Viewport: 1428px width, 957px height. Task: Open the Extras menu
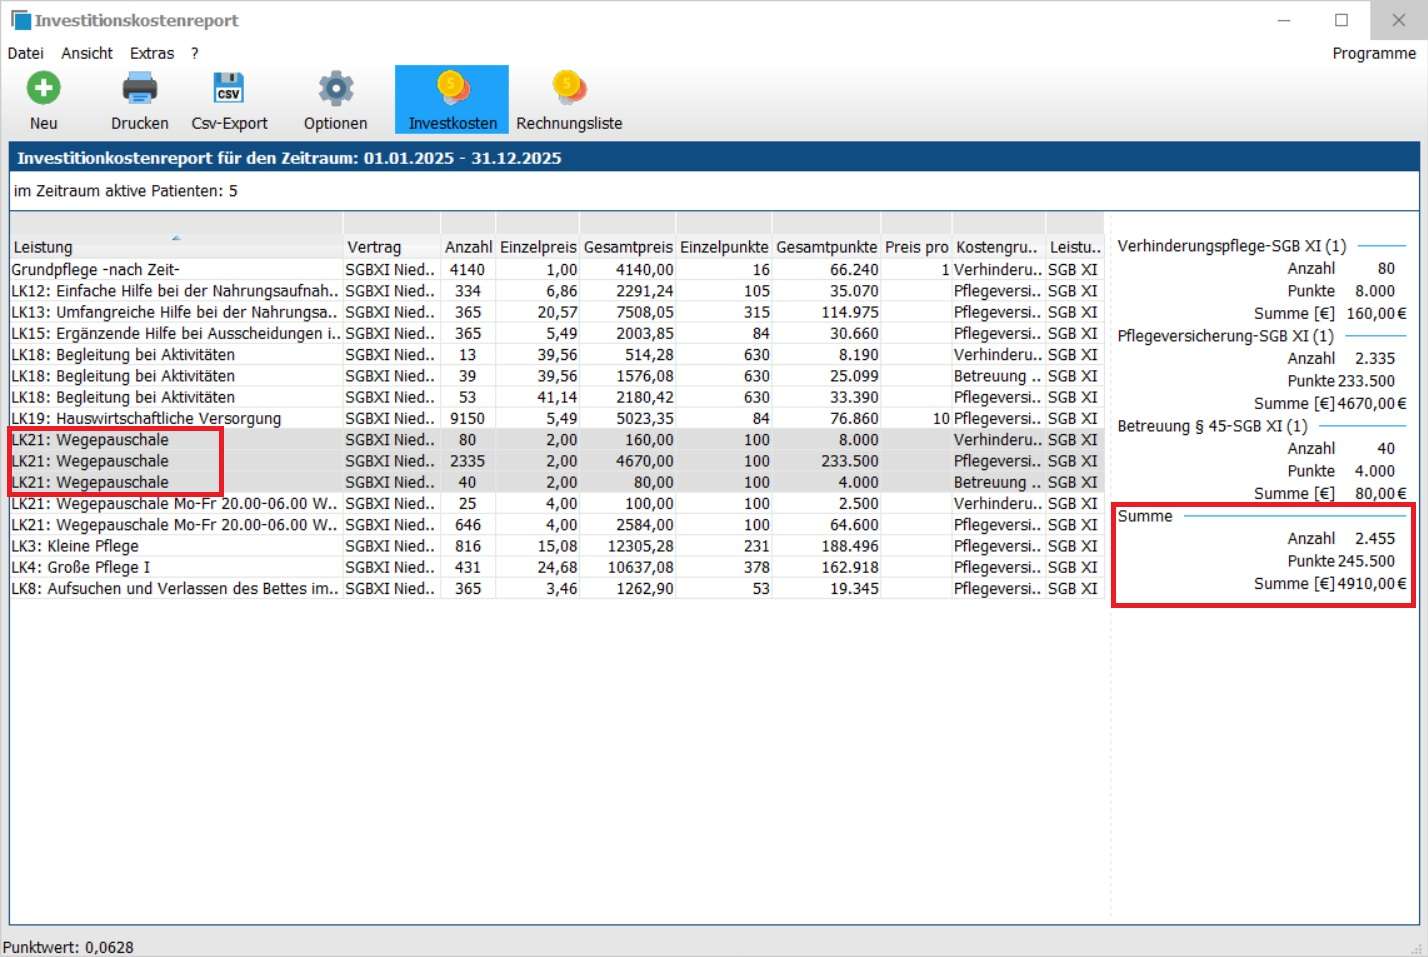pos(152,53)
